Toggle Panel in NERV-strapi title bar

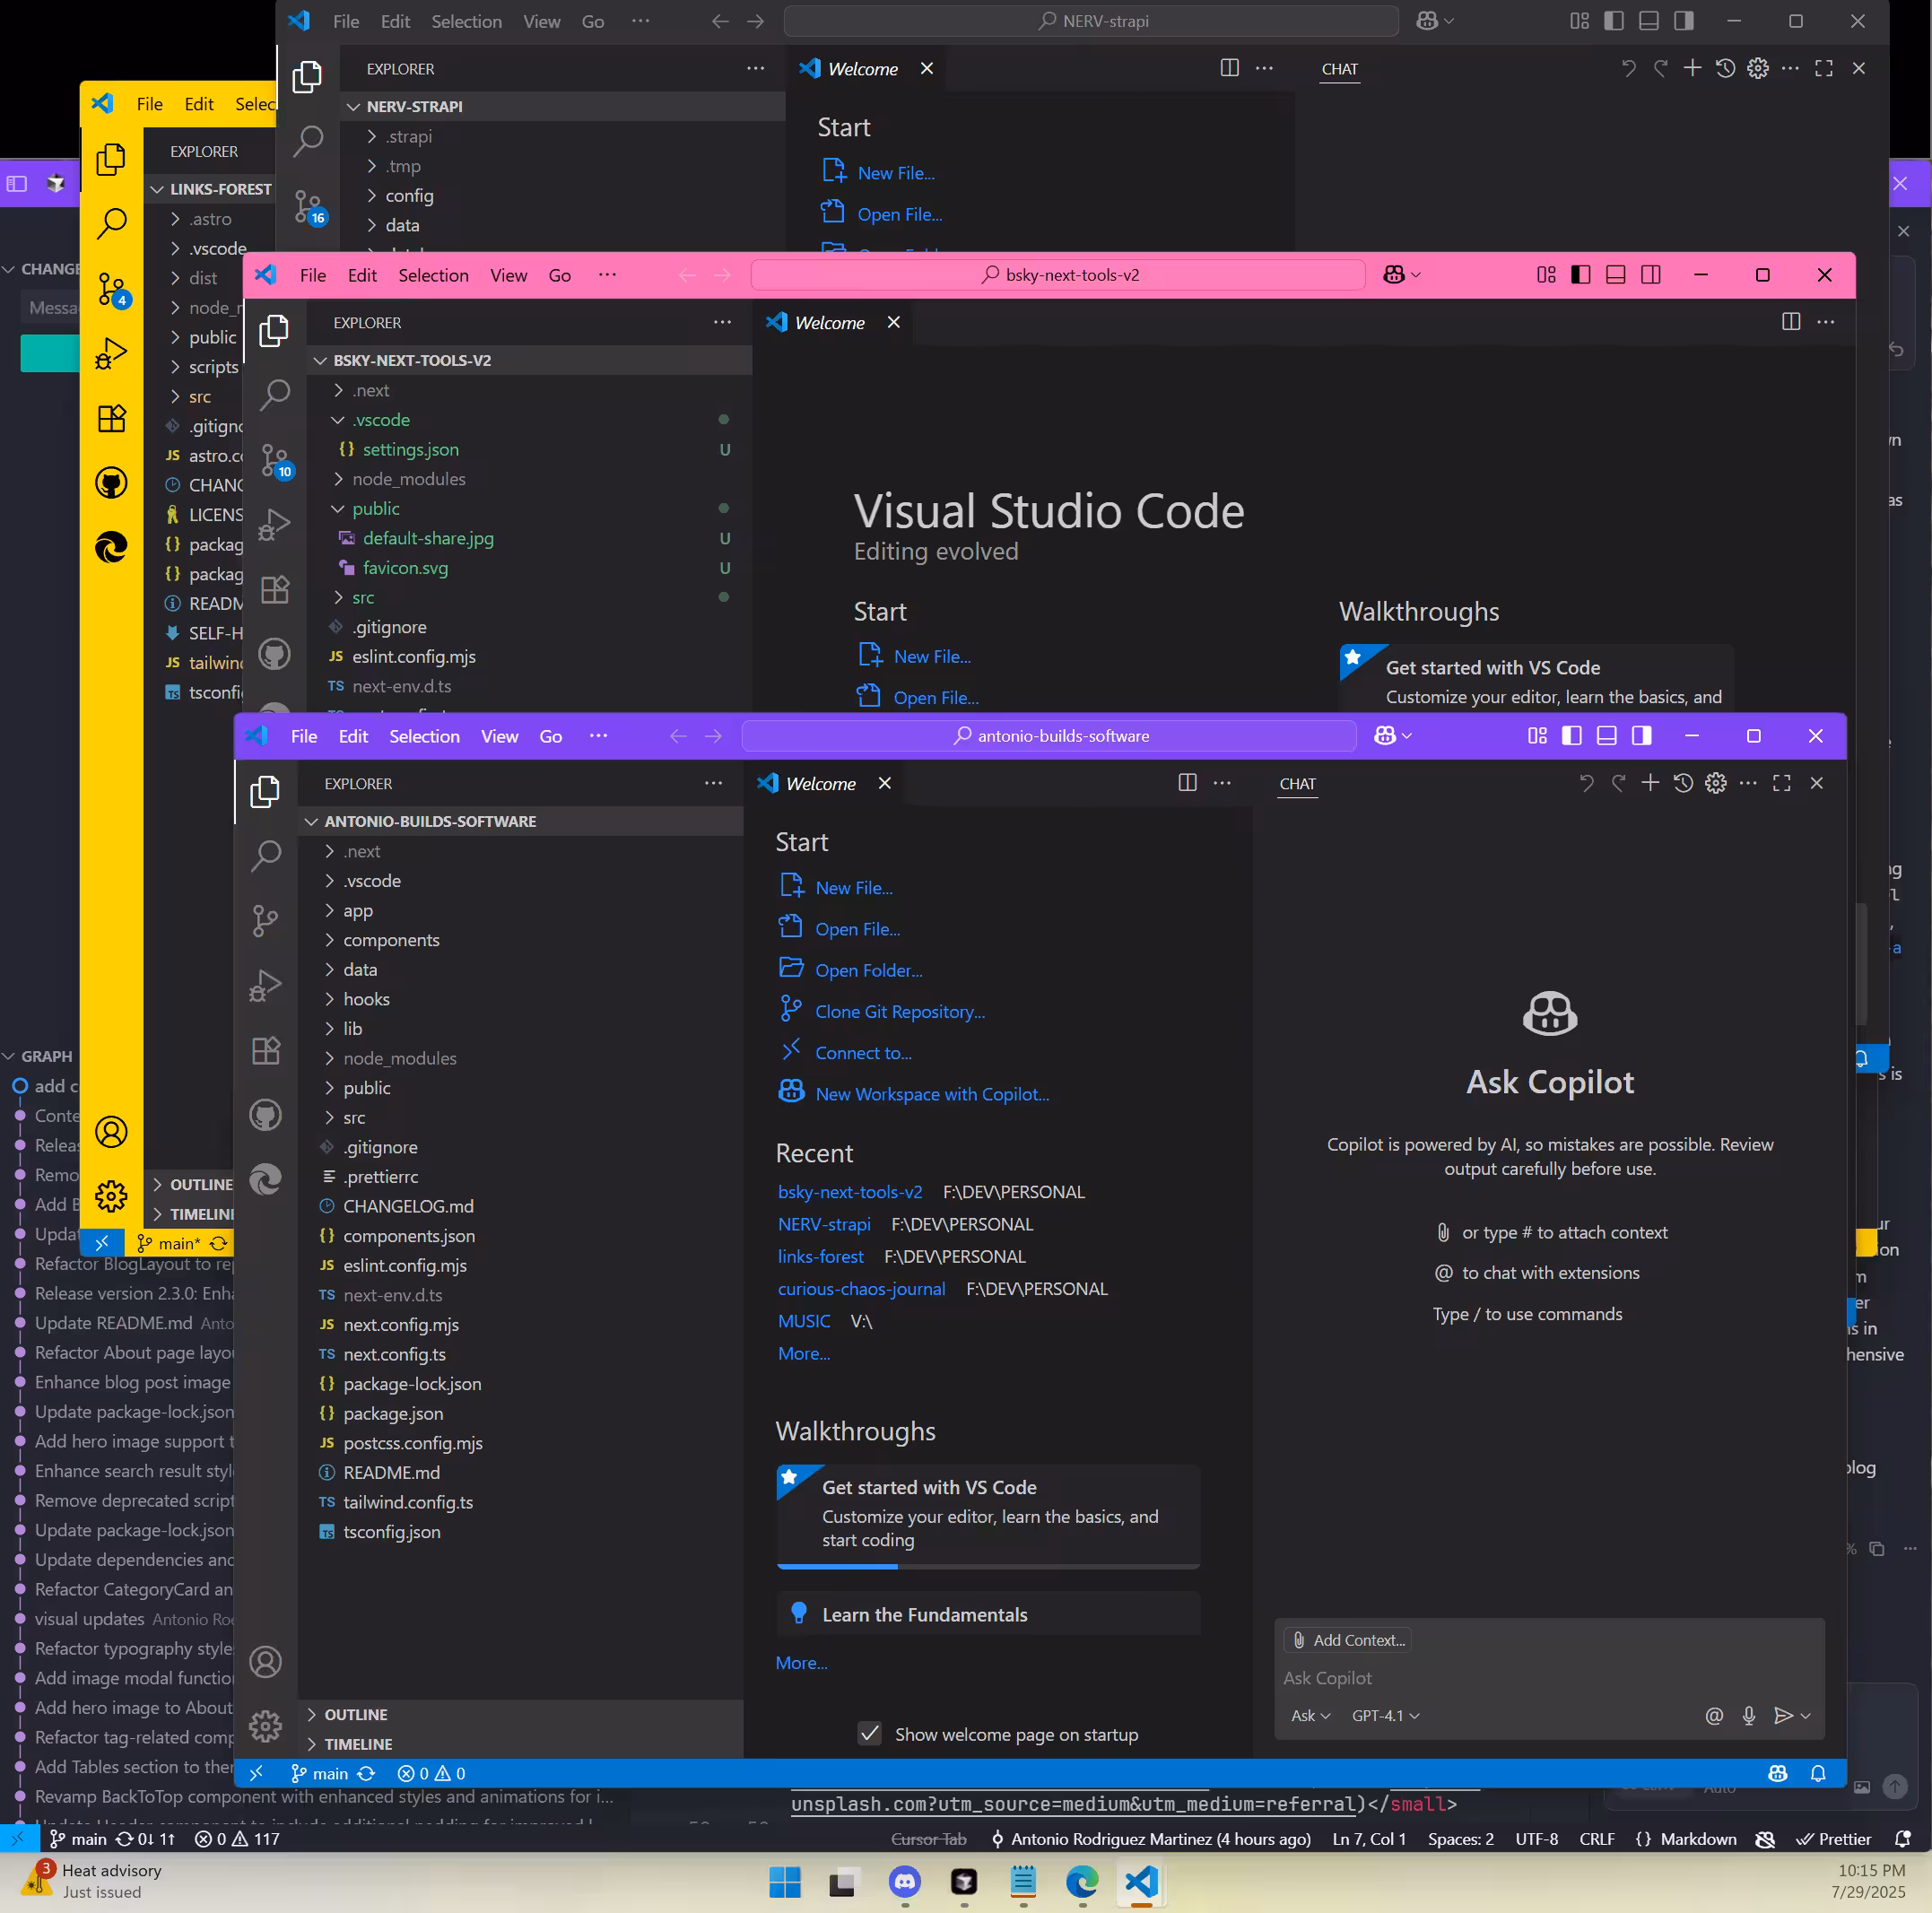pyautogui.click(x=1649, y=21)
